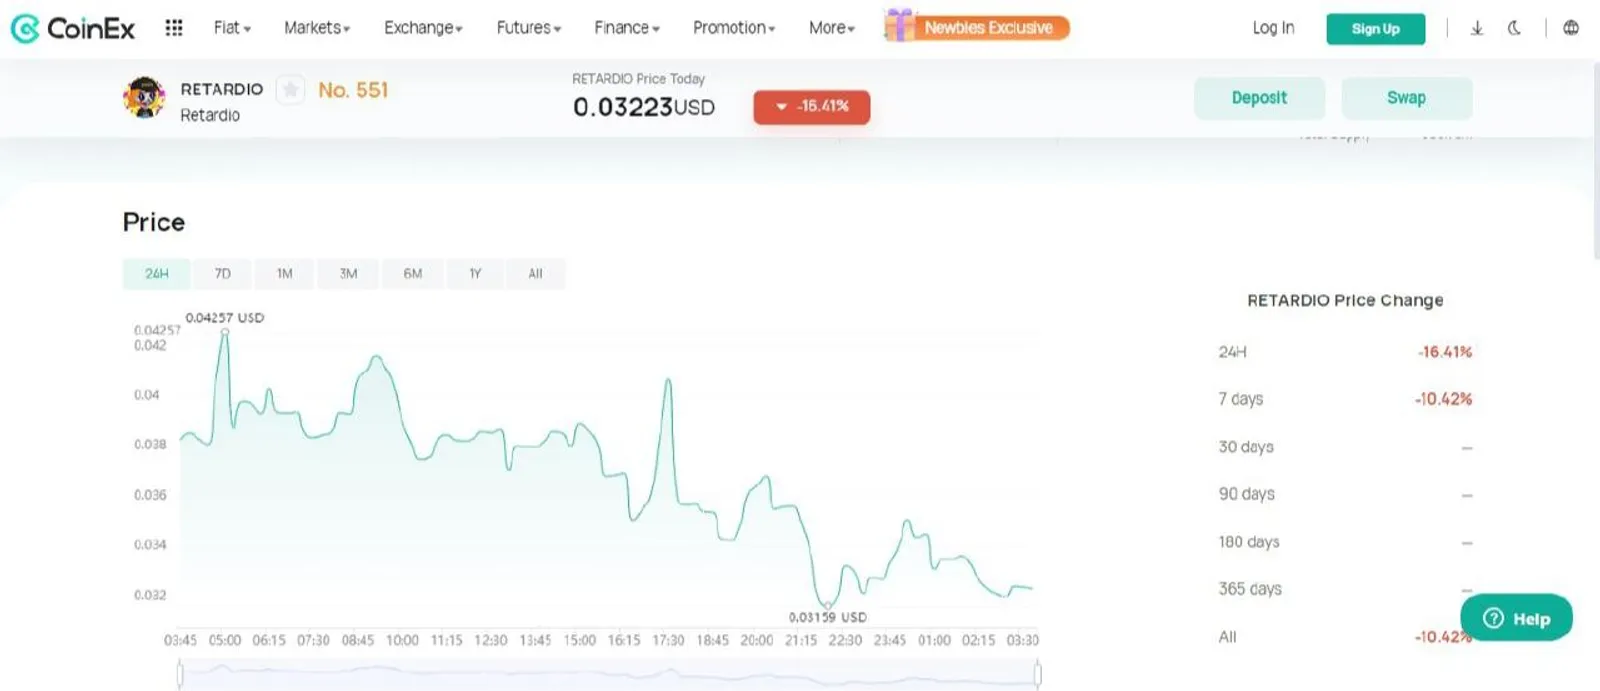Click the 0.03223USD price value
The height and width of the screenshot is (691, 1600).
[644, 107]
